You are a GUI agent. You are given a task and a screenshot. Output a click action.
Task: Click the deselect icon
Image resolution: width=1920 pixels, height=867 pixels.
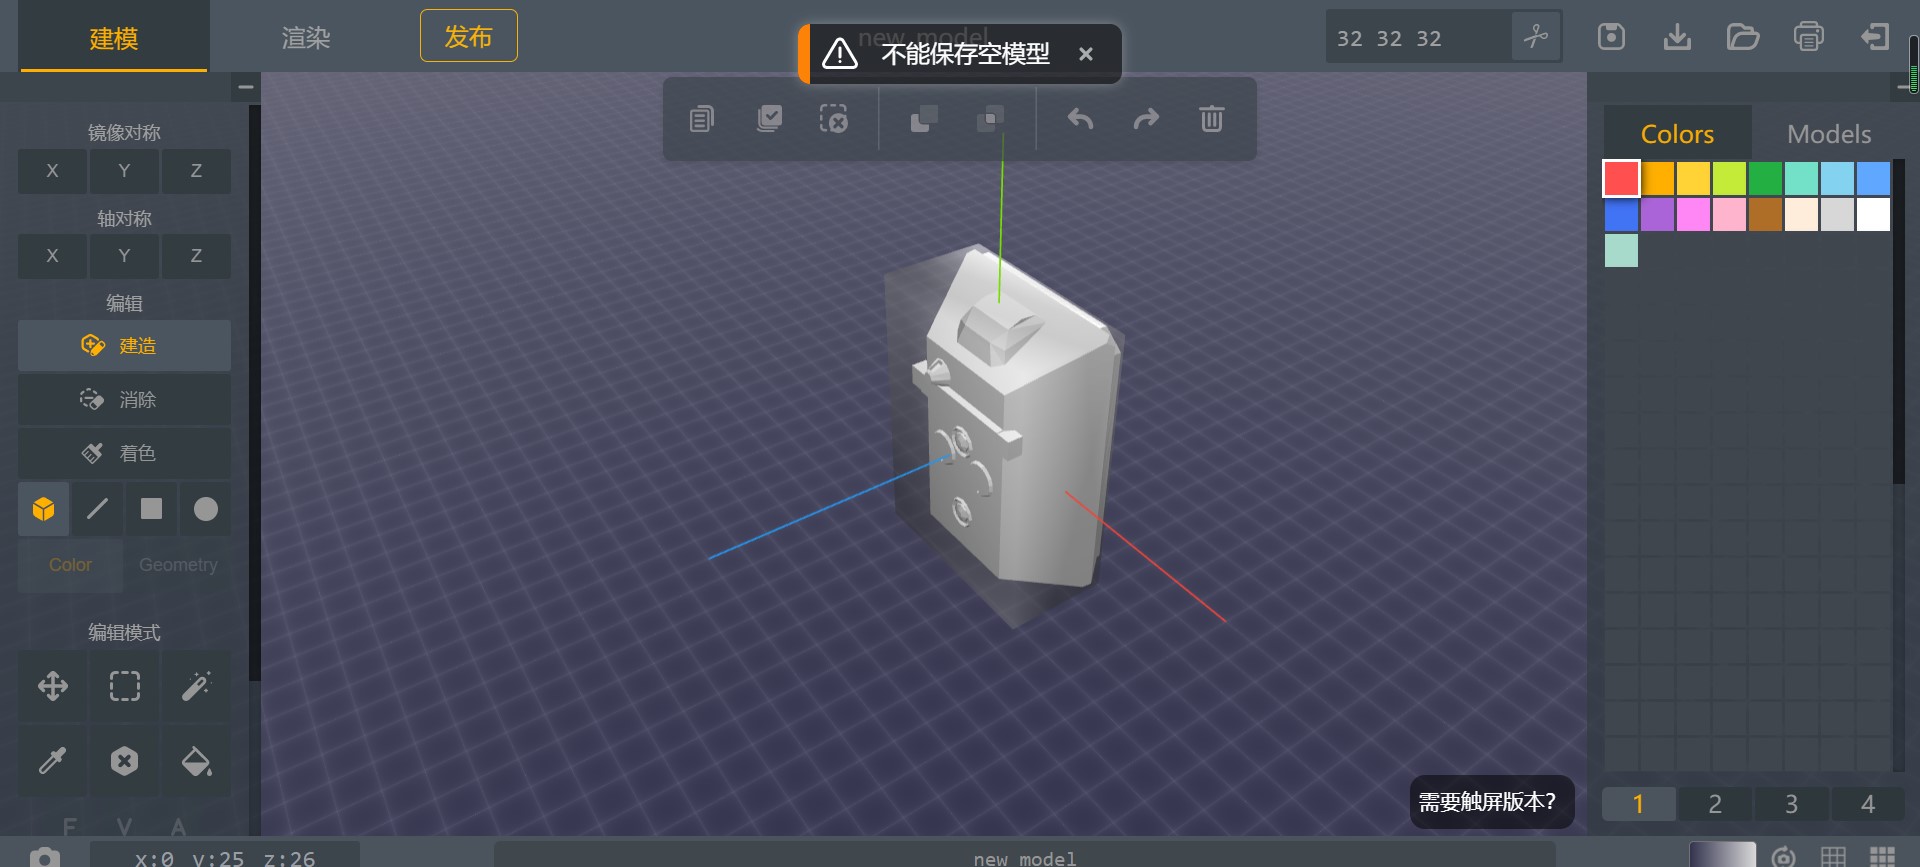click(834, 119)
